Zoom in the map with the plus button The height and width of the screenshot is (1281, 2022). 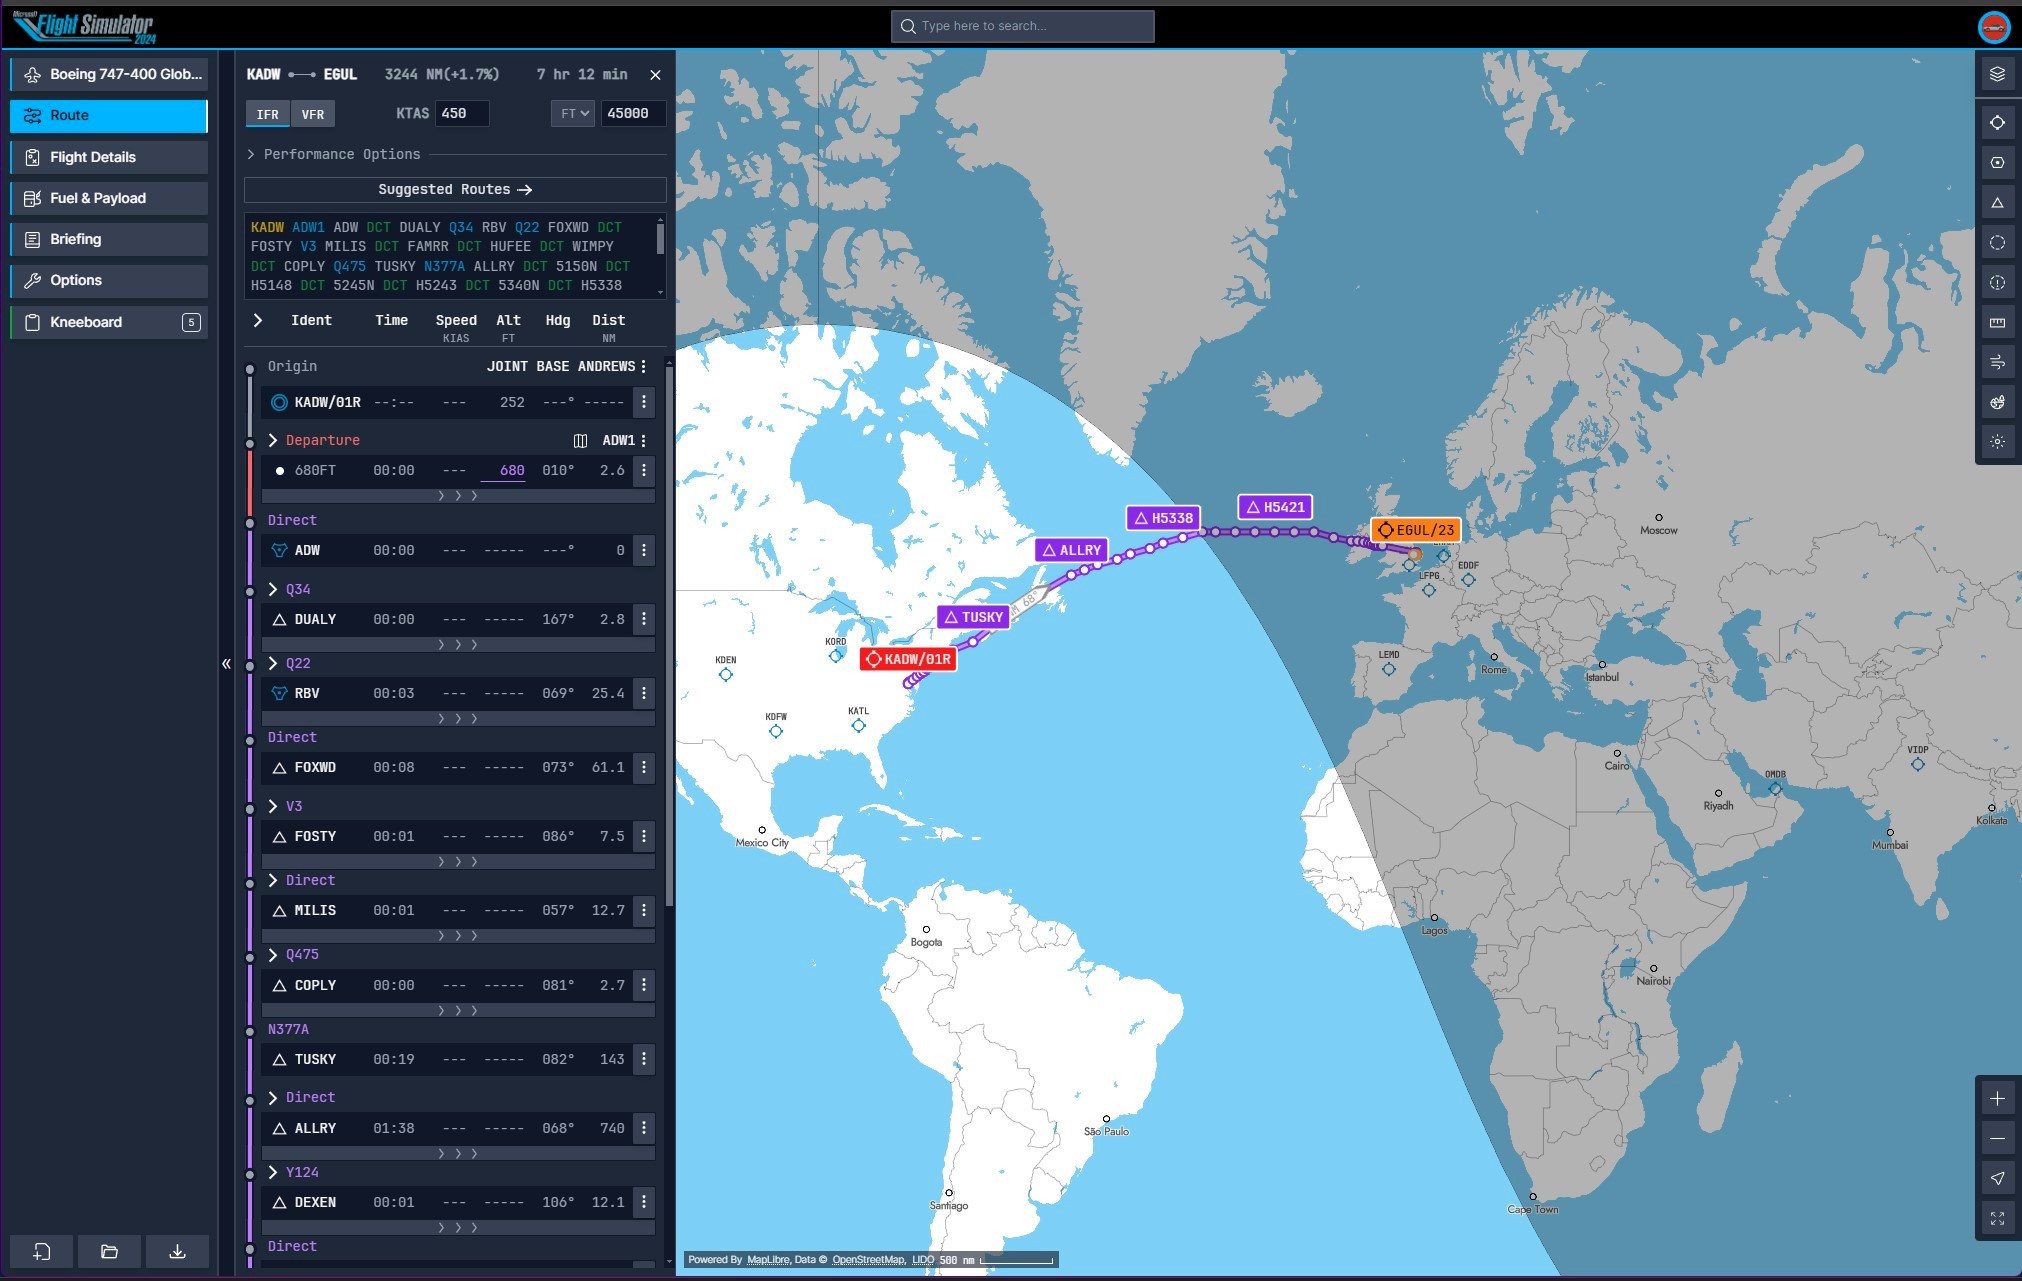[1997, 1099]
